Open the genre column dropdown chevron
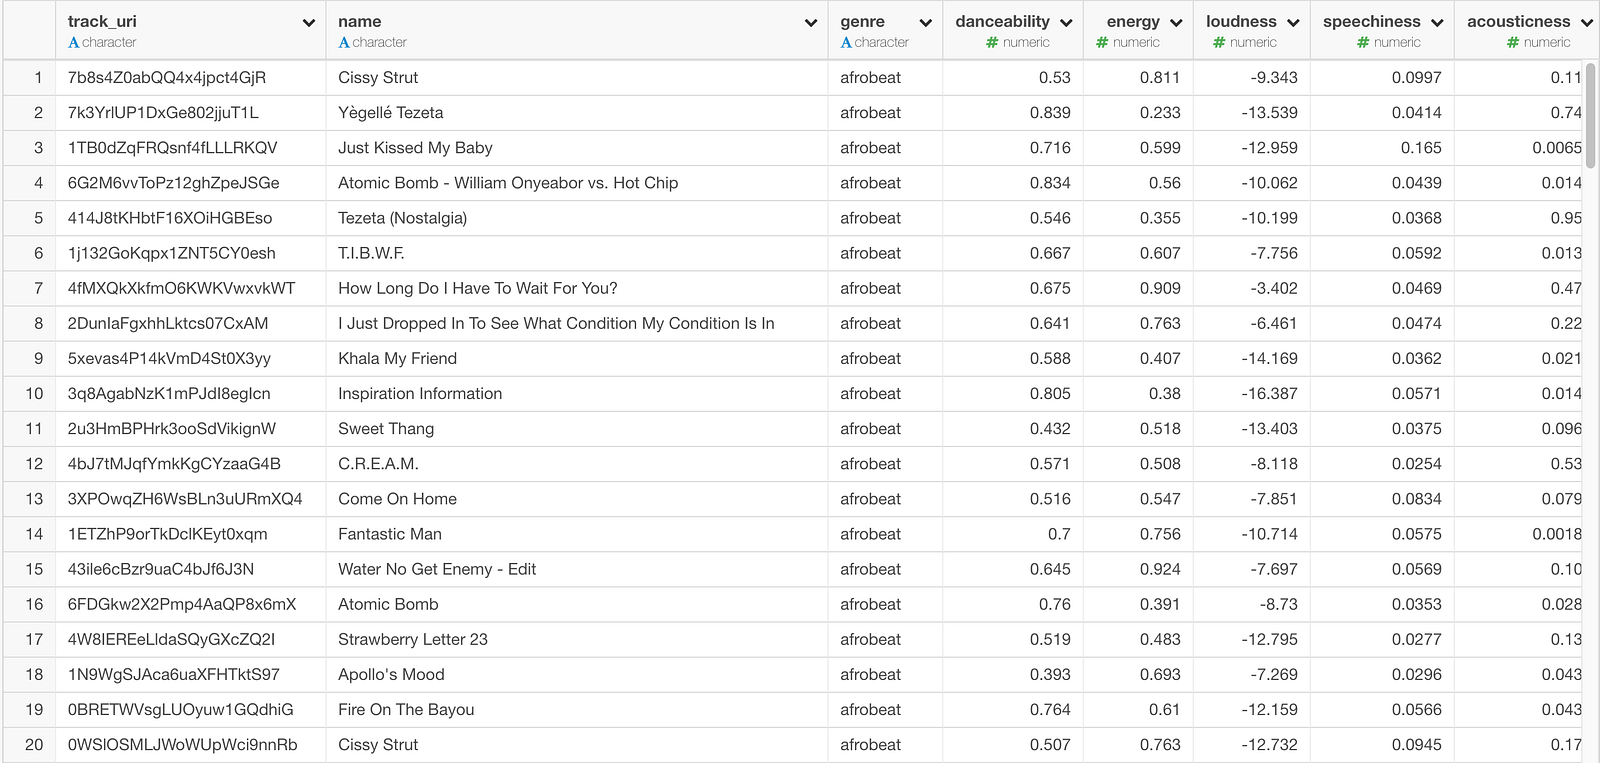The image size is (1600, 763). 926,23
